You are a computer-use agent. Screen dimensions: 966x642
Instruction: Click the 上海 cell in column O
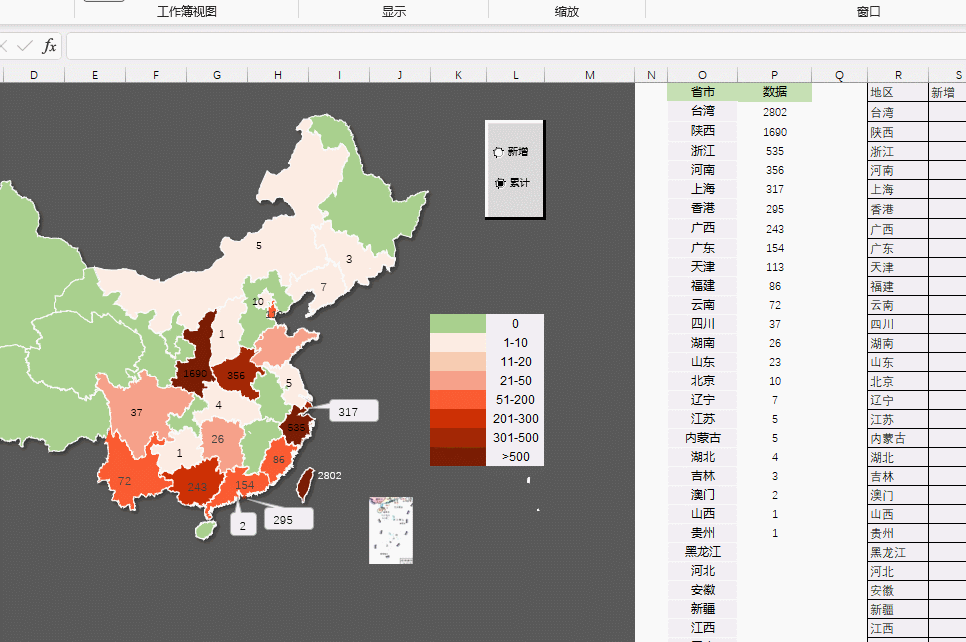(702, 189)
